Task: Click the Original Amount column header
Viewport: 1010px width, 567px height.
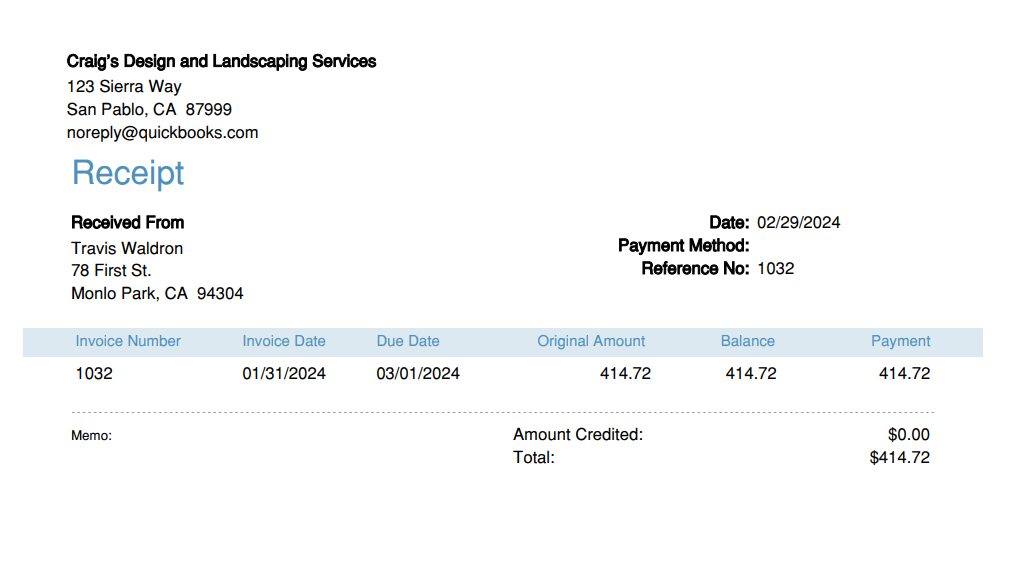Action: click(x=591, y=341)
